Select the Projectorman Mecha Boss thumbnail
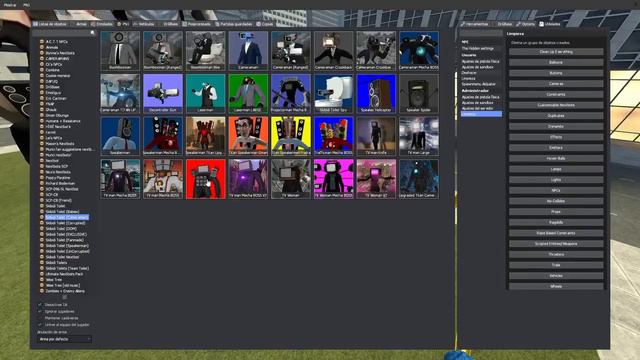The height and width of the screenshot is (360, 640). (x=291, y=93)
